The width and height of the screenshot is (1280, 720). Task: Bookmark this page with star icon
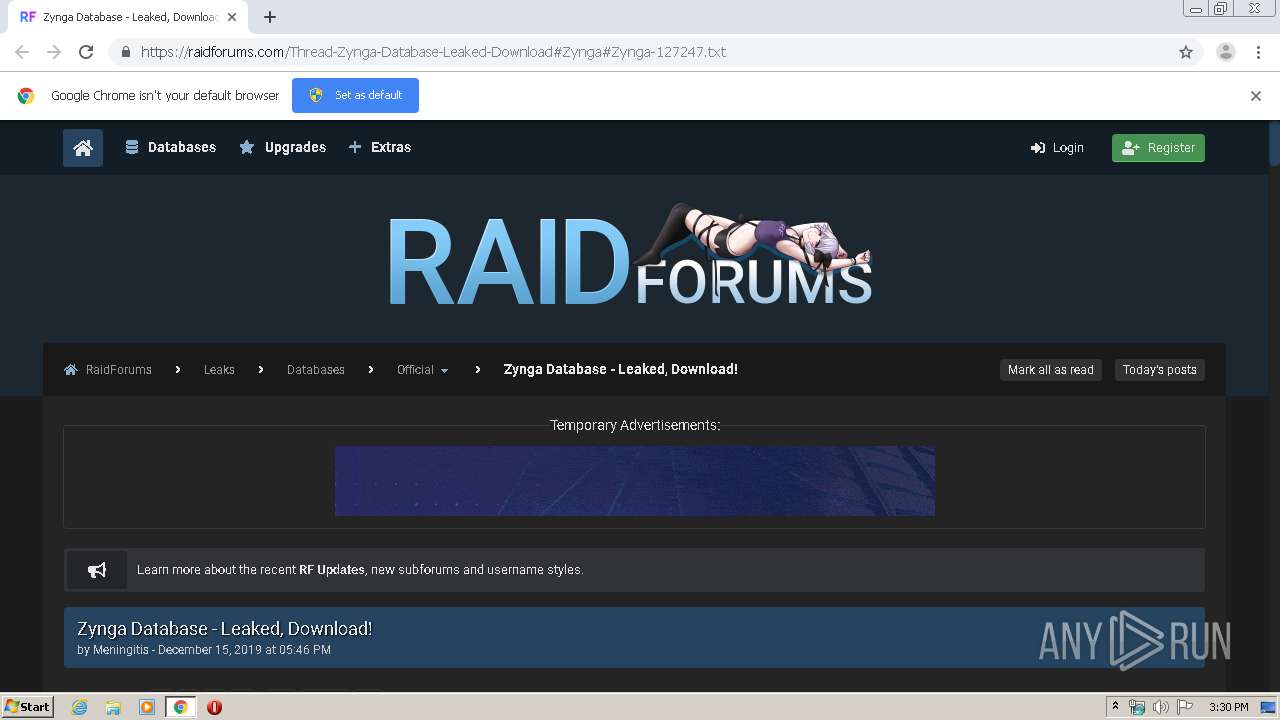[1186, 52]
